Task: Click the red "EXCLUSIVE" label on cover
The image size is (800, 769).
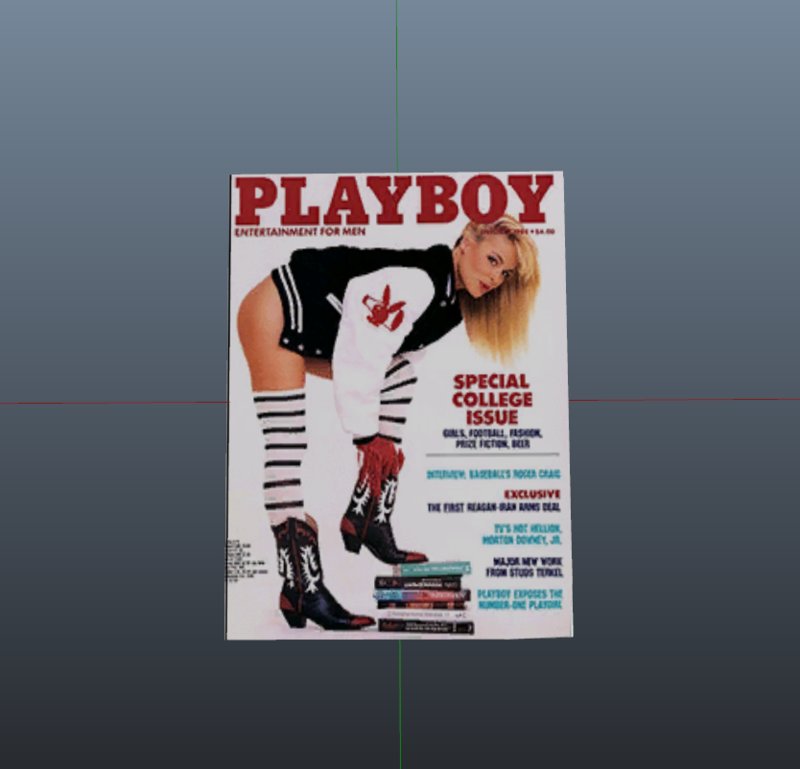Action: point(532,494)
